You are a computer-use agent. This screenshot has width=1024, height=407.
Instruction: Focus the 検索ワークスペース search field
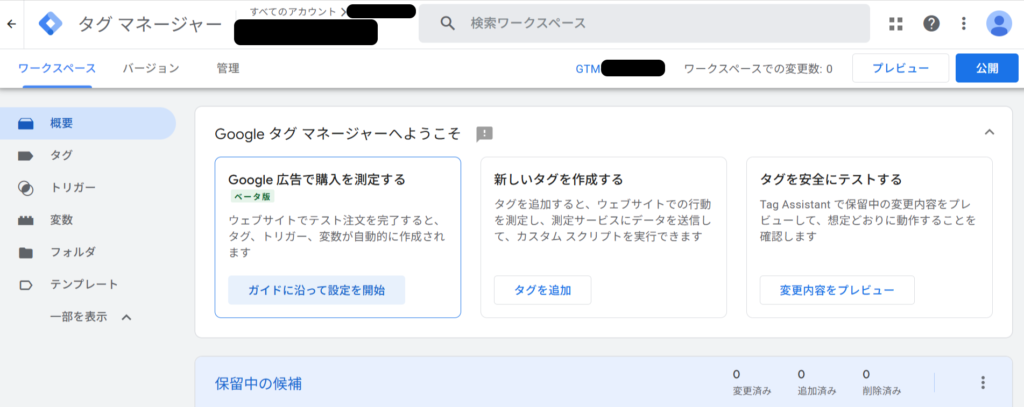pos(644,24)
